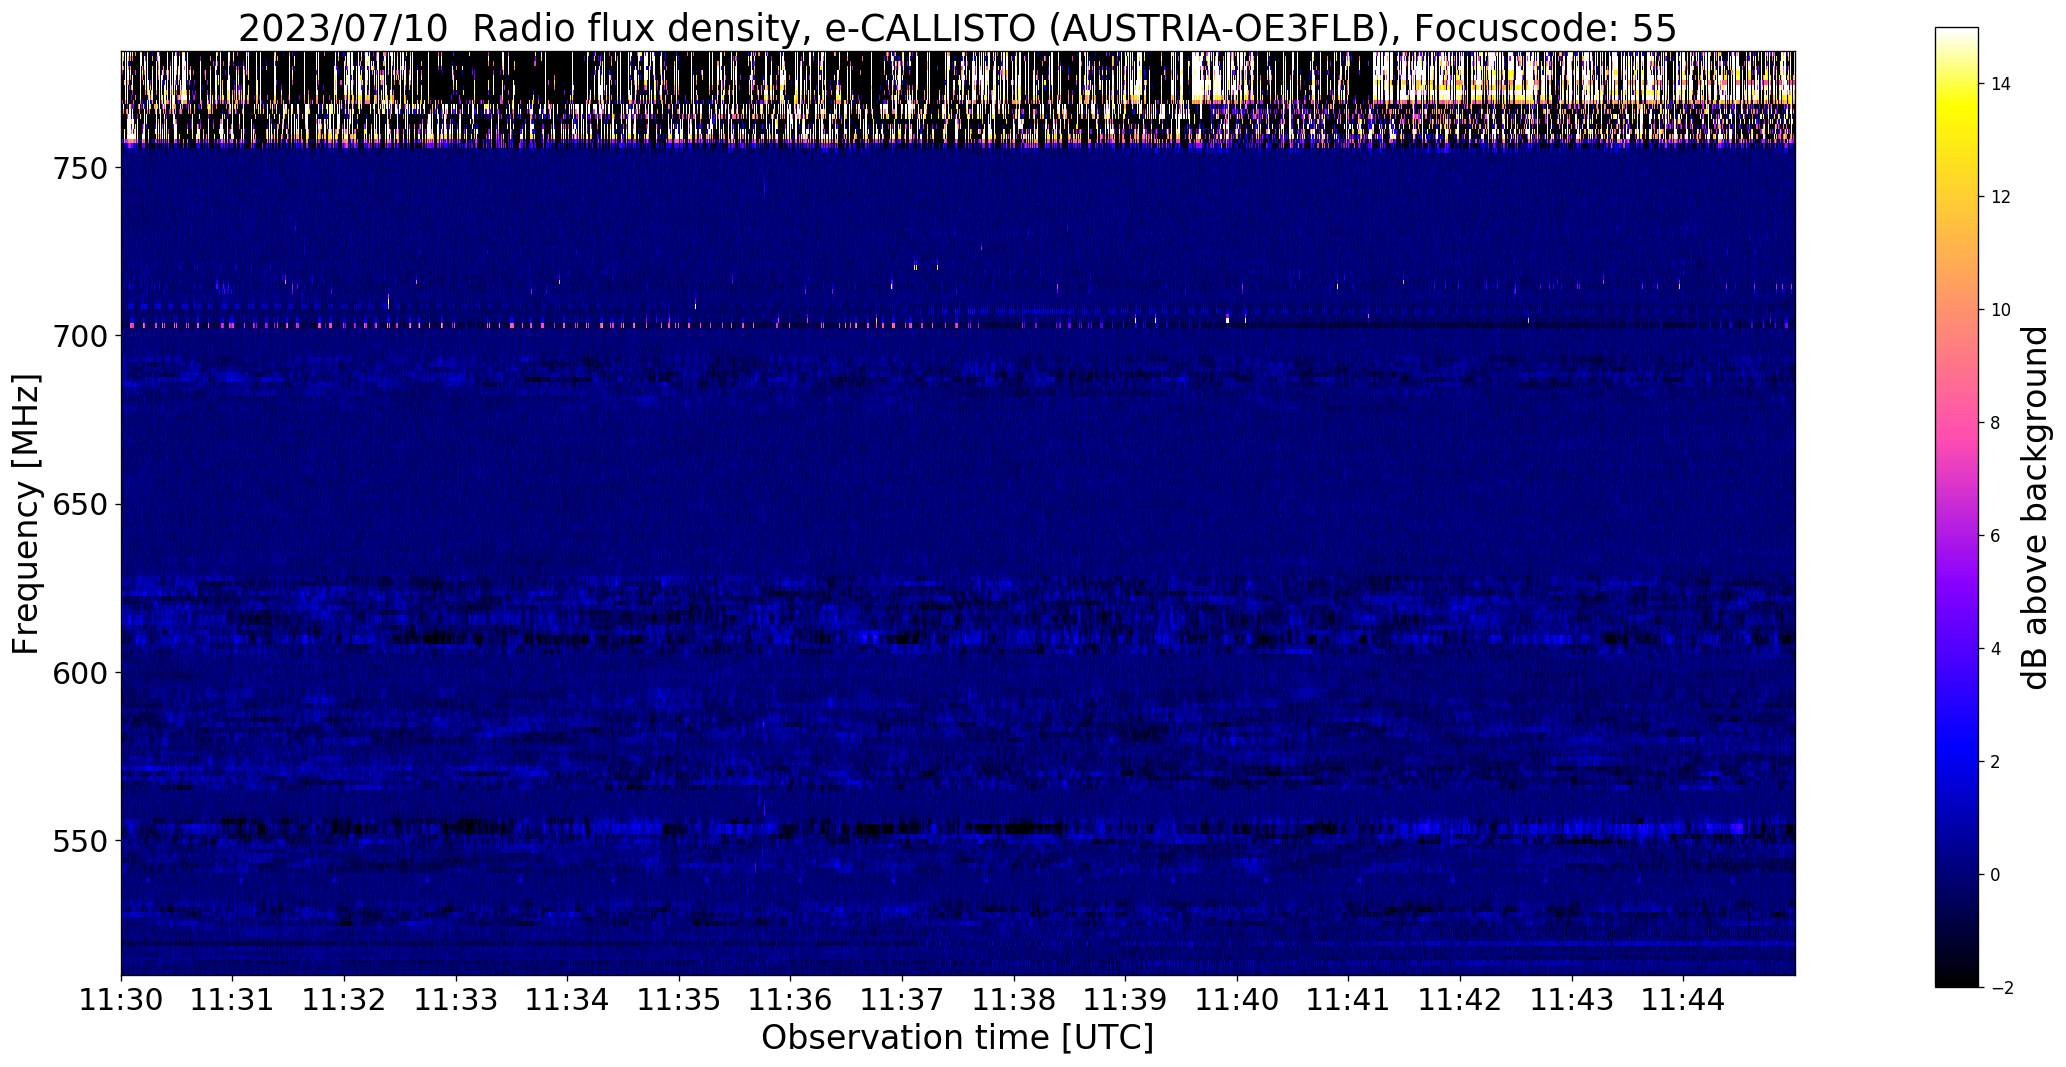Click the dark band near 553 MHz in the spectrogram
The height and width of the screenshot is (1067, 2066).
[x=958, y=828]
